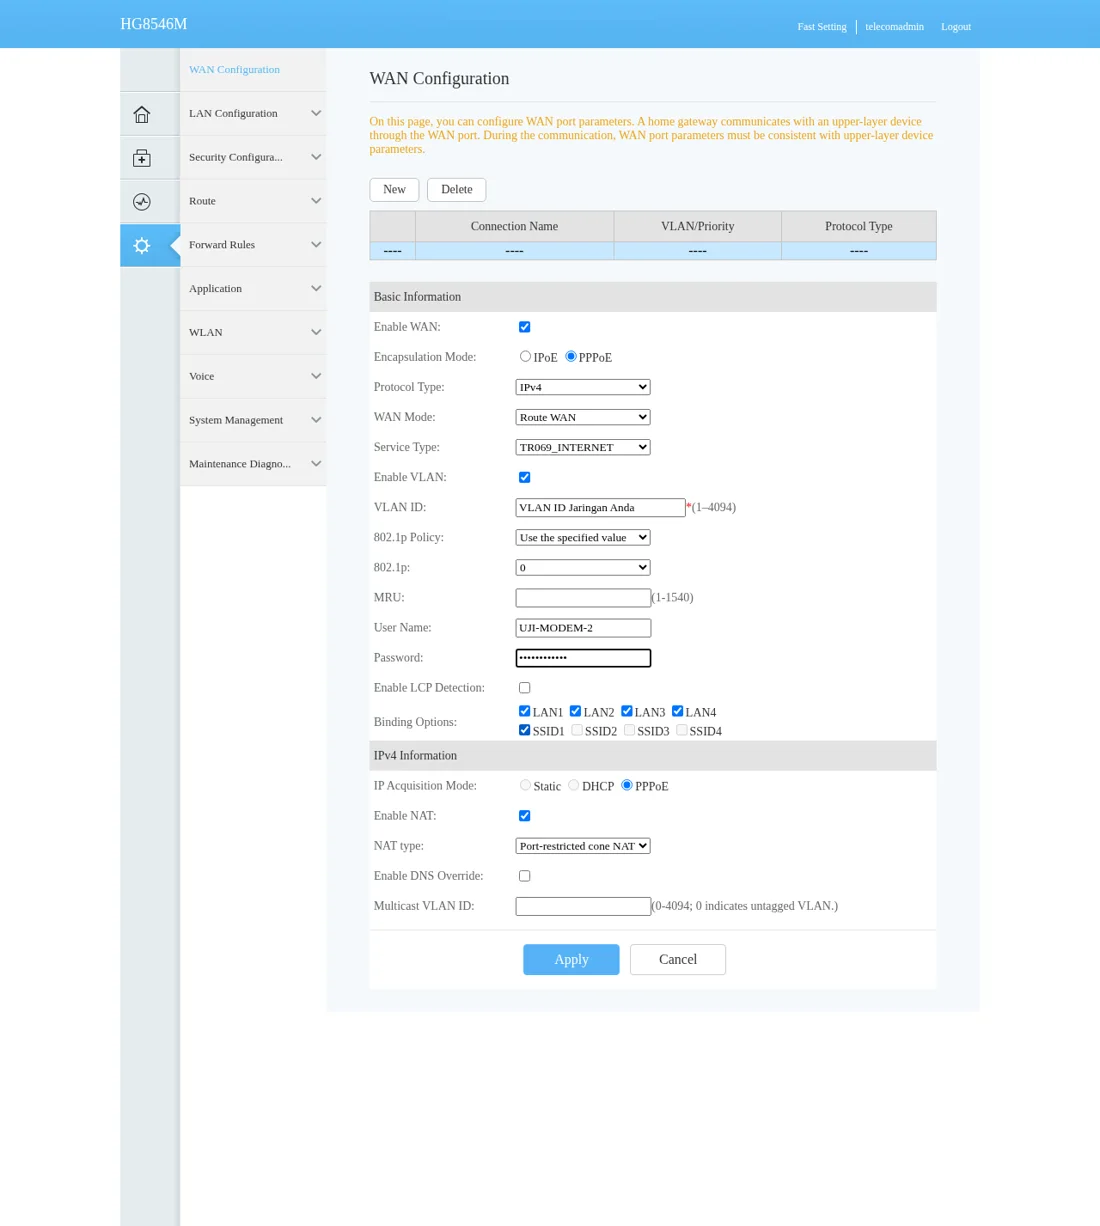
Task: Select the IPoE encapsulation radio button
Action: pos(525,356)
